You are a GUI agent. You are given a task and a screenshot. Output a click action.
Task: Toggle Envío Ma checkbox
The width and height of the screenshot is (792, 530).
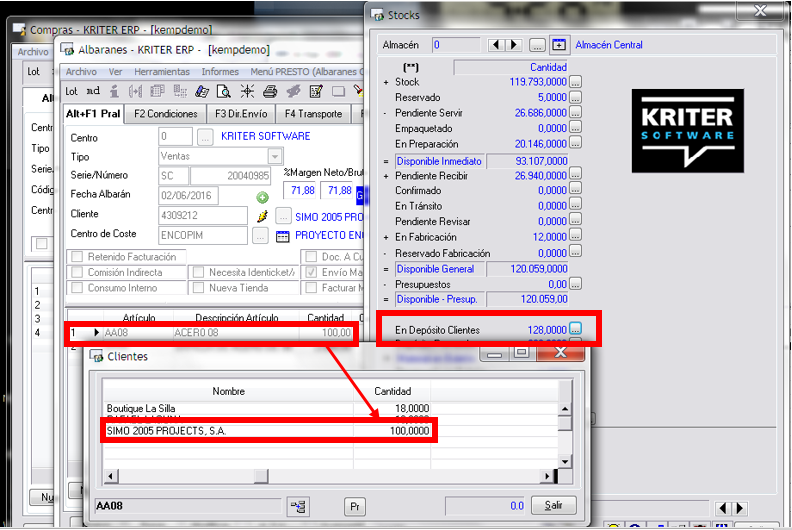[312, 272]
